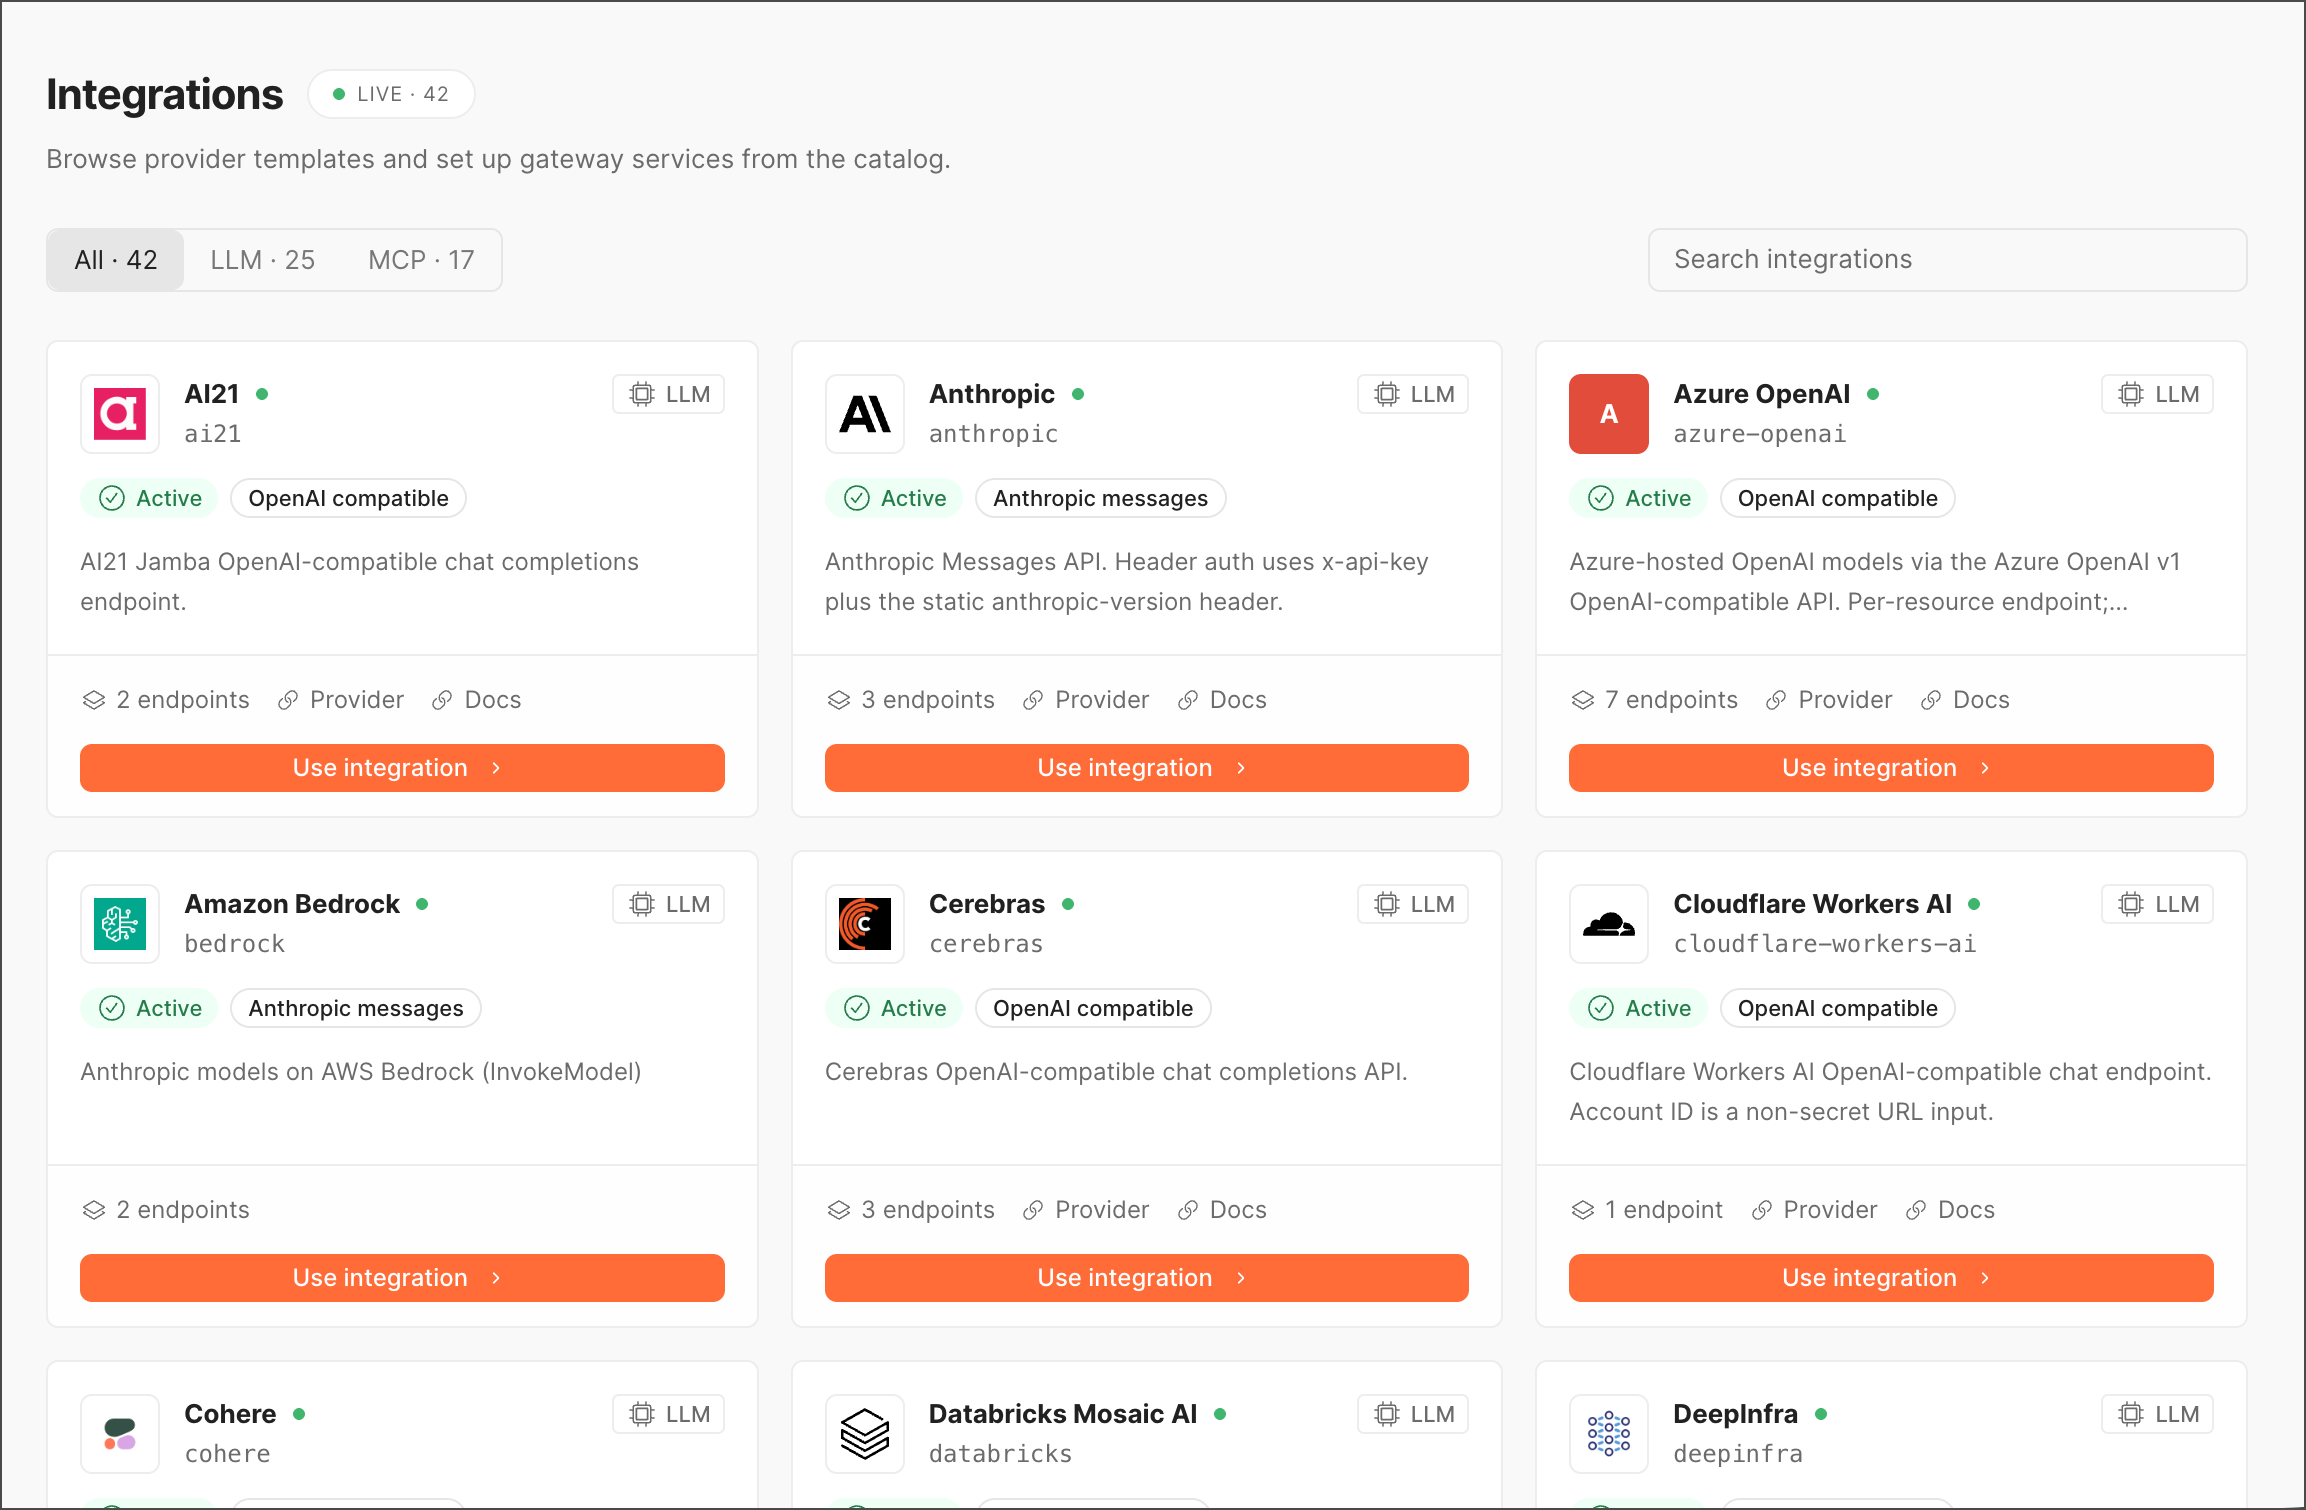The image size is (2306, 1510).
Task: Click "2 endpoints" on the AI21 card
Action: coord(166,700)
